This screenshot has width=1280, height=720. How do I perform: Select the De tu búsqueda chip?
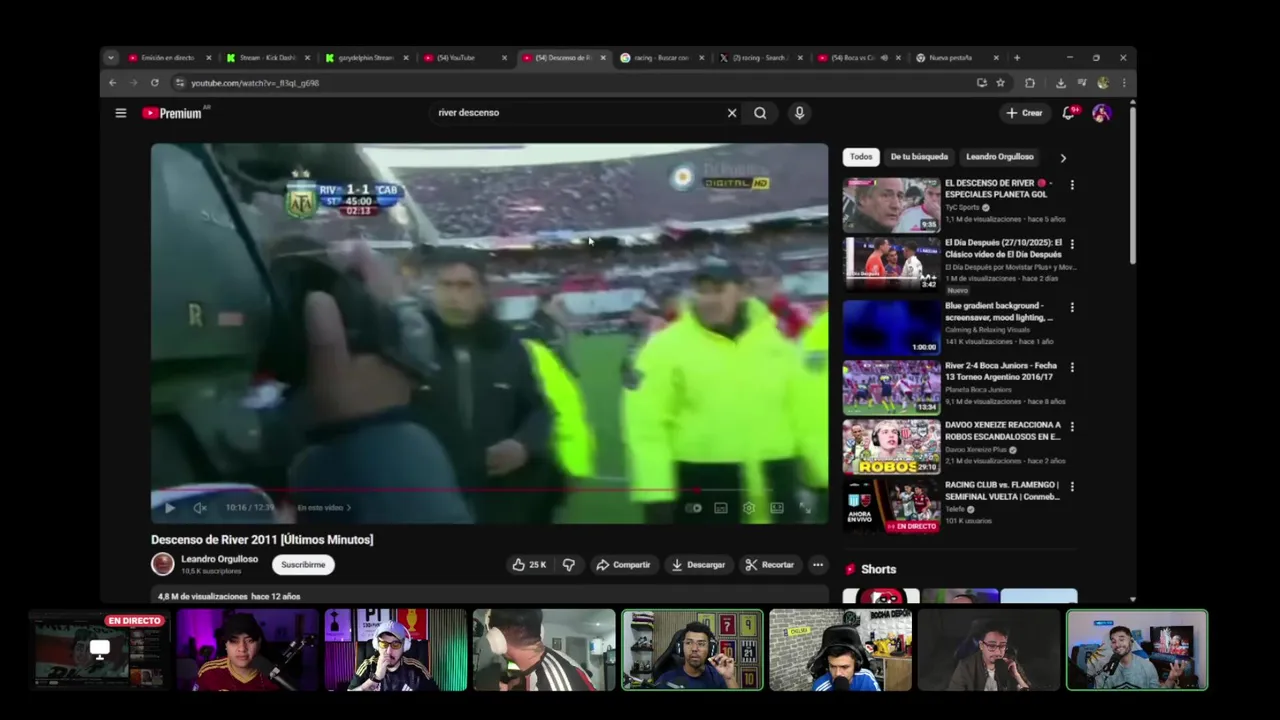[x=919, y=157]
